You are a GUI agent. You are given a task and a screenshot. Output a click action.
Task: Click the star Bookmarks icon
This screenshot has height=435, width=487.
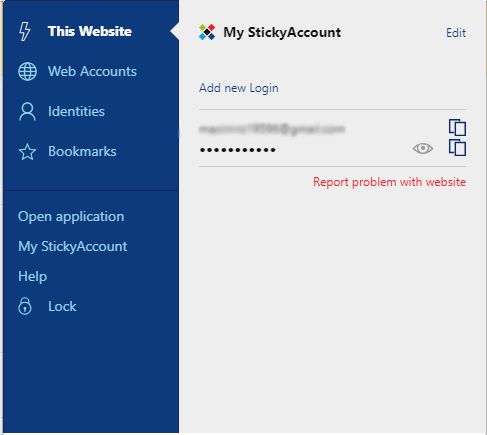pyautogui.click(x=27, y=152)
